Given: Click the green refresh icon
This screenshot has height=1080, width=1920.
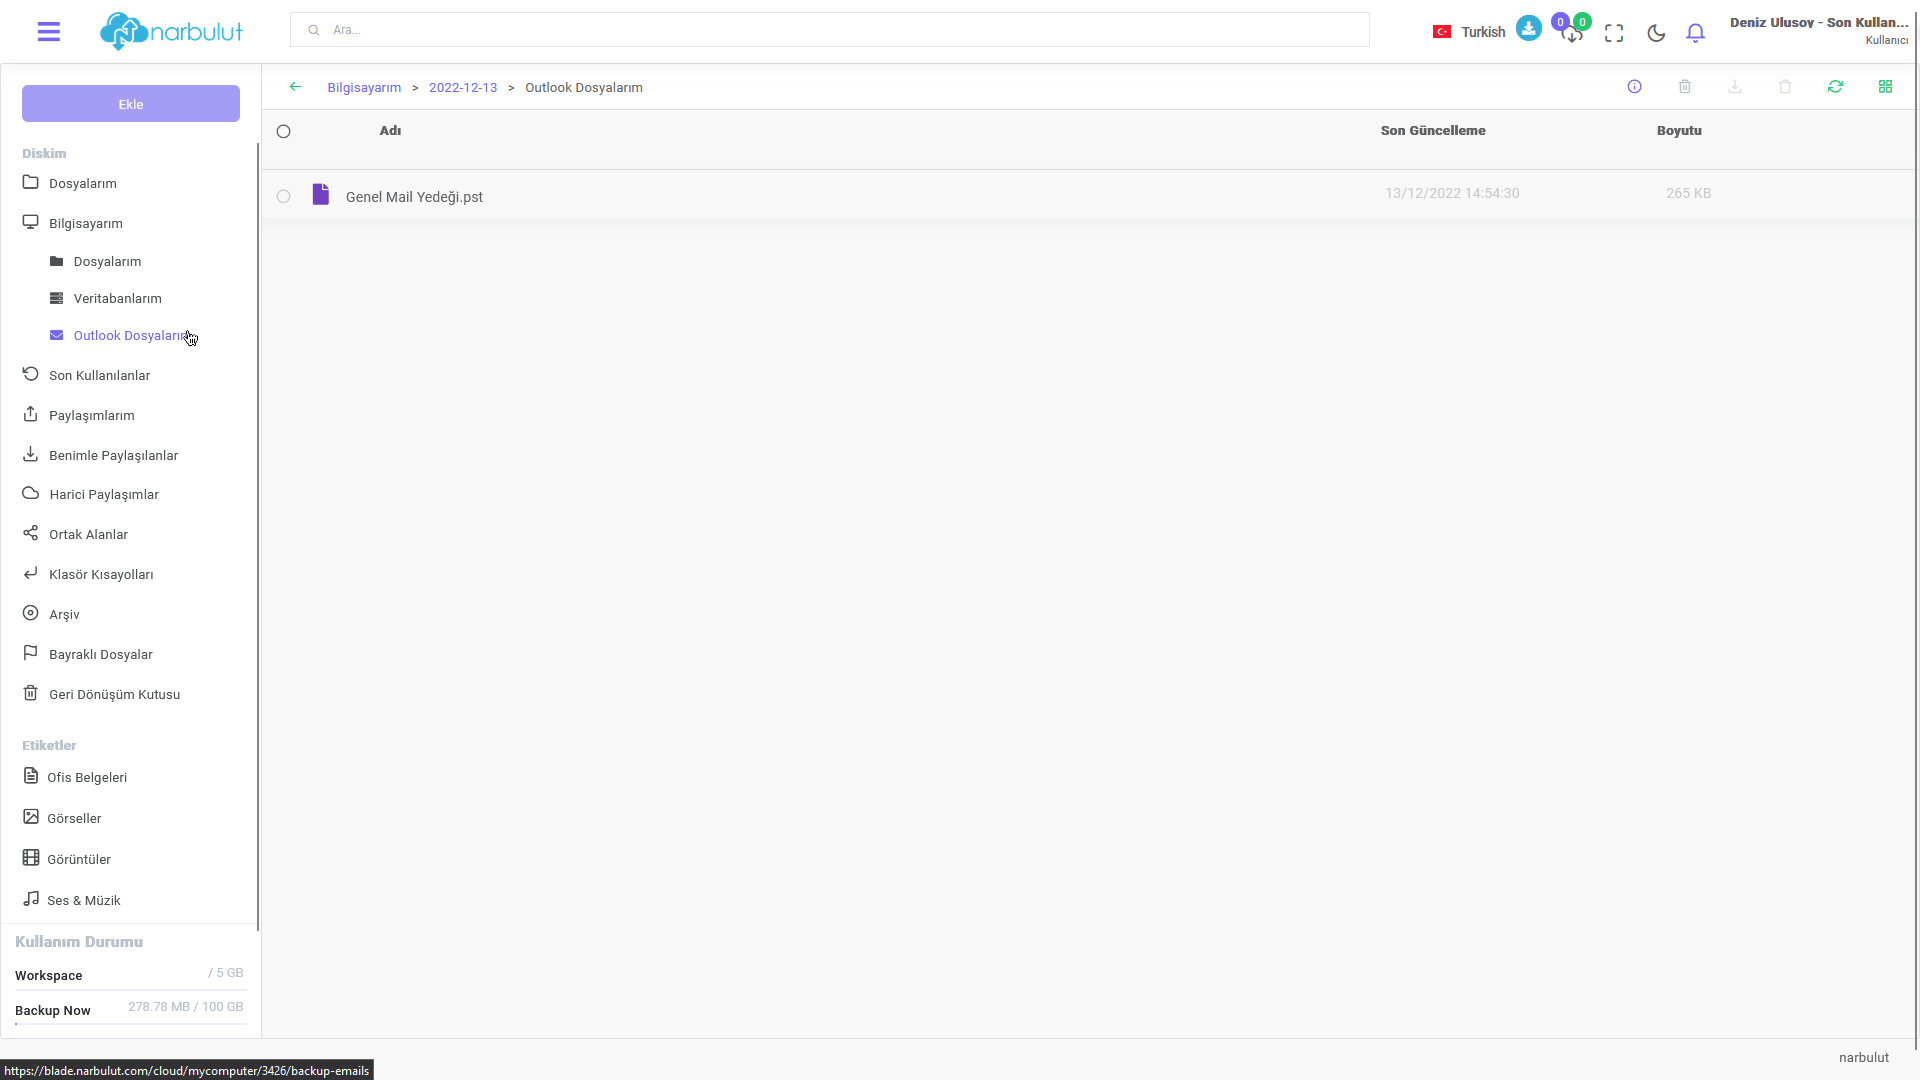Looking at the screenshot, I should [1835, 87].
